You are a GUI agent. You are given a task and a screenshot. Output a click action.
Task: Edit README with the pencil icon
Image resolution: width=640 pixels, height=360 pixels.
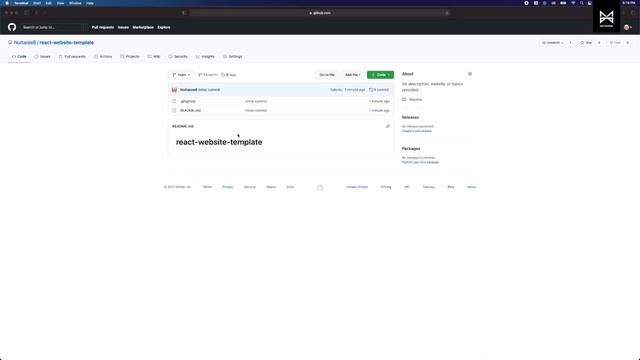388,127
